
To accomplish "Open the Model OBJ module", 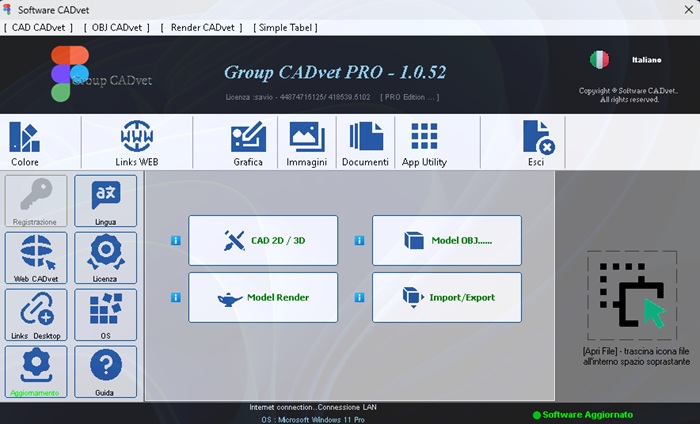I will (x=447, y=241).
